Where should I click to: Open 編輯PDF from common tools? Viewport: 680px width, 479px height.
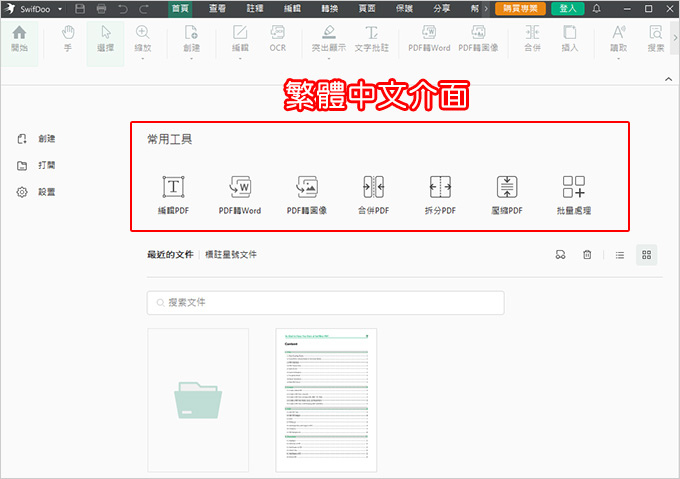173,195
